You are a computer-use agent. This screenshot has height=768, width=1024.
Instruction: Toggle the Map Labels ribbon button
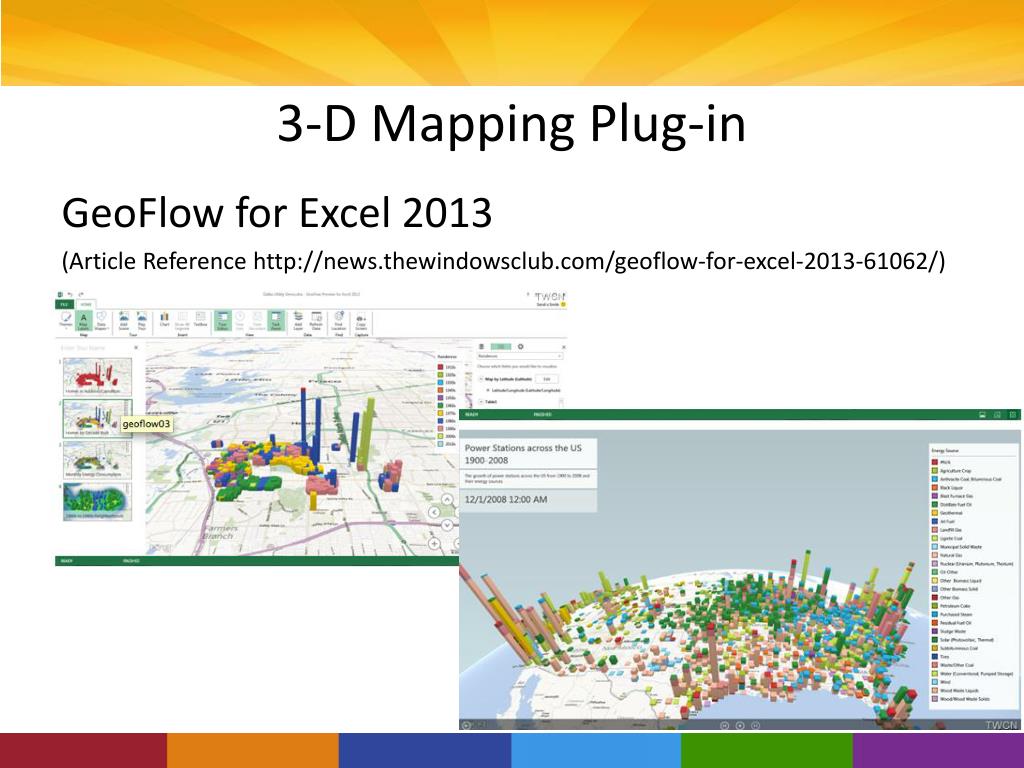84,320
